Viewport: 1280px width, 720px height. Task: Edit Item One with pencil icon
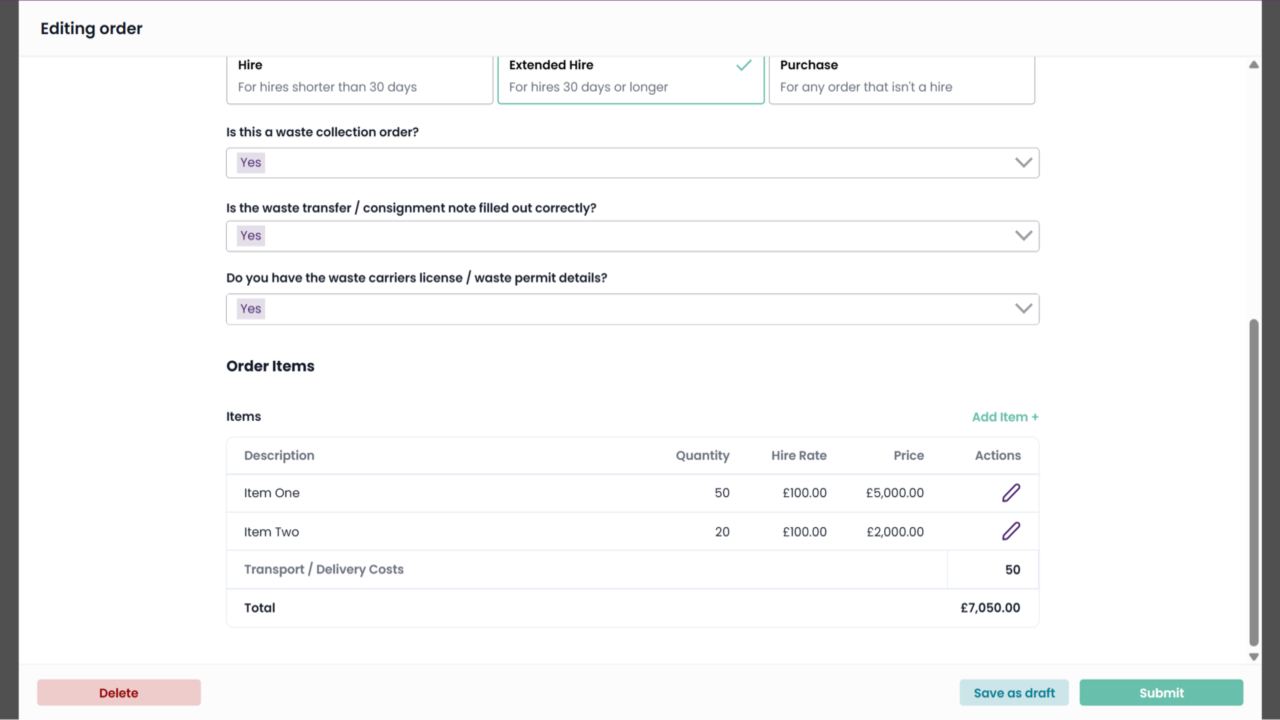tap(1011, 493)
